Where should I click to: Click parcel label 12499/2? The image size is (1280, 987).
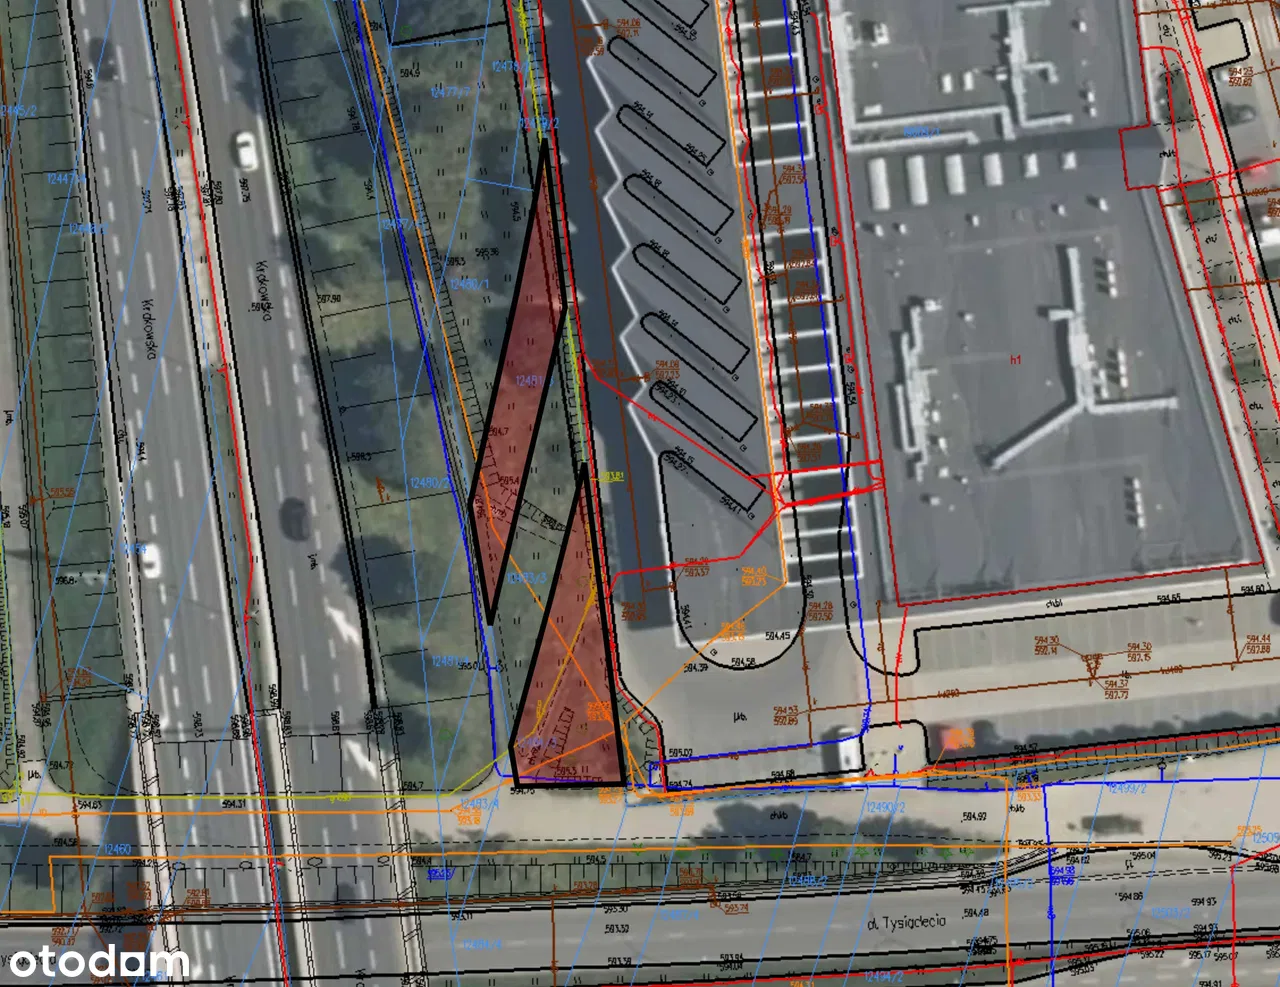(x=1125, y=788)
